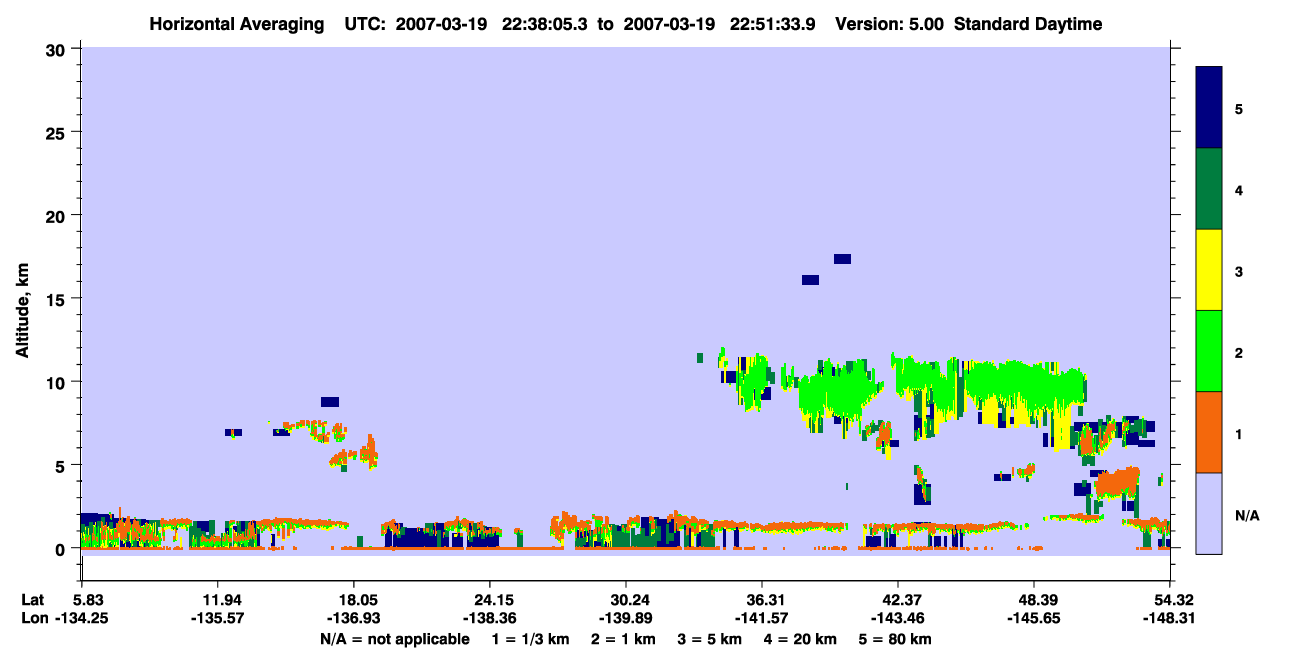Click the dark blue colorbar segment labeled 5

(1209, 107)
